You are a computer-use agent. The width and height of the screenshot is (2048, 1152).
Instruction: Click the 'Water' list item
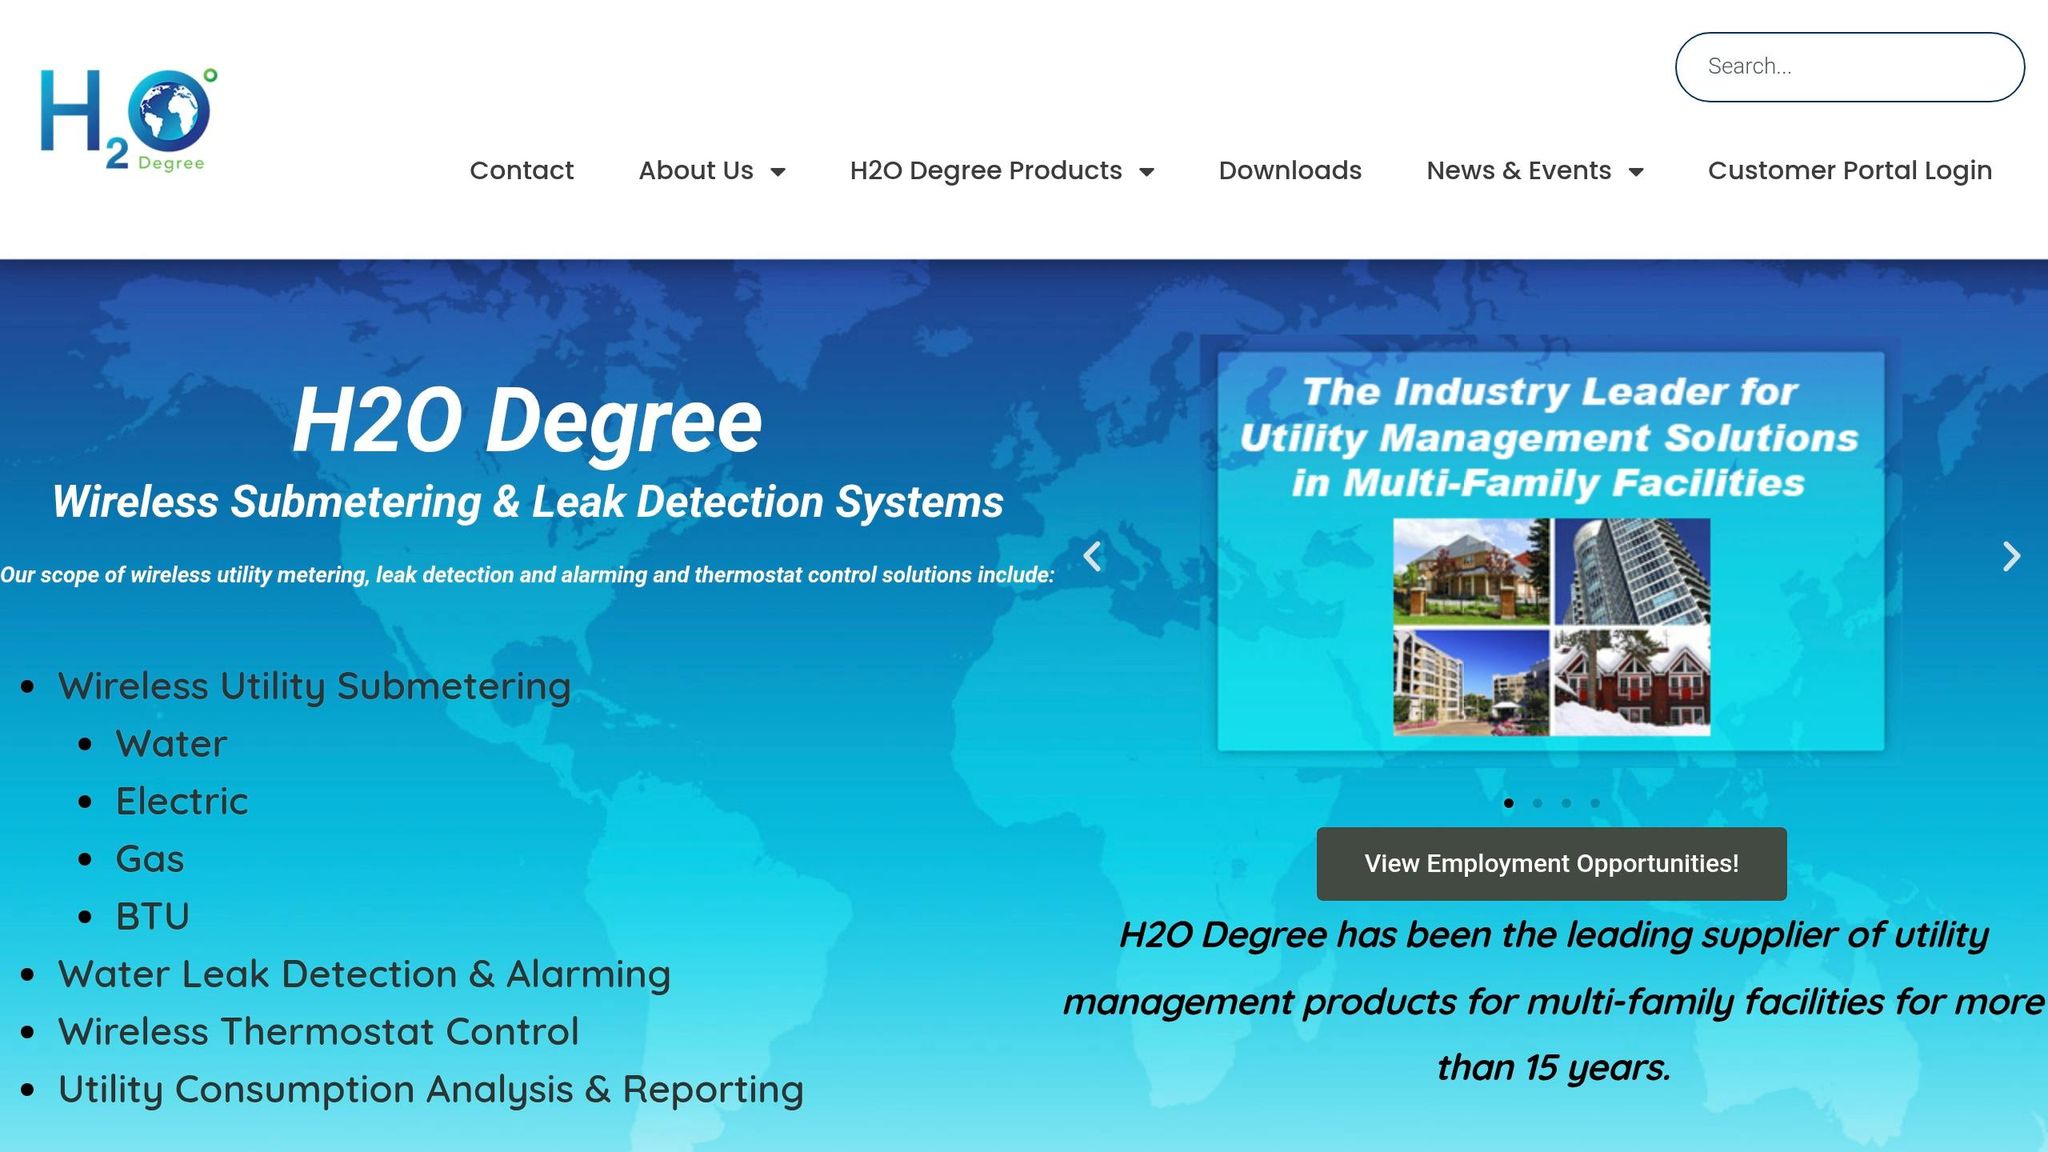coord(171,744)
